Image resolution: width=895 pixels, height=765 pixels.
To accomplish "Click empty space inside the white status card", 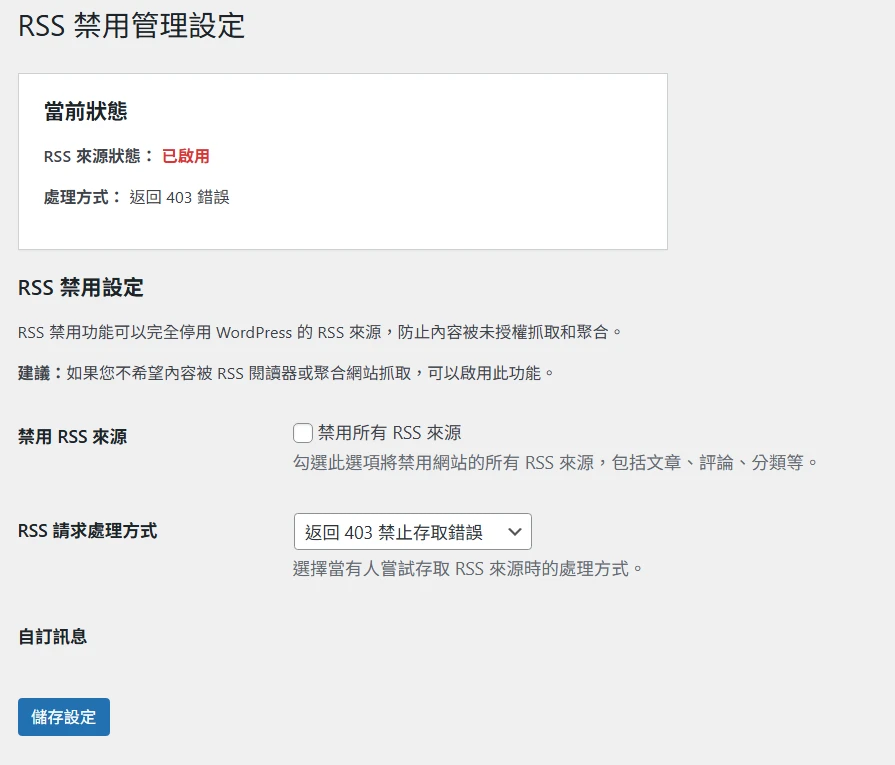I will click(x=457, y=171).
